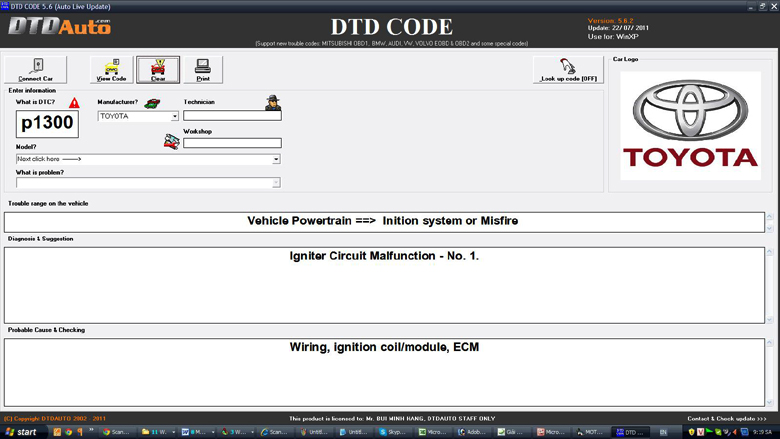Viewport: 780px width, 439px height.
Task: Switch to Chrome 'Scan...' taskbar item
Action: (118, 432)
